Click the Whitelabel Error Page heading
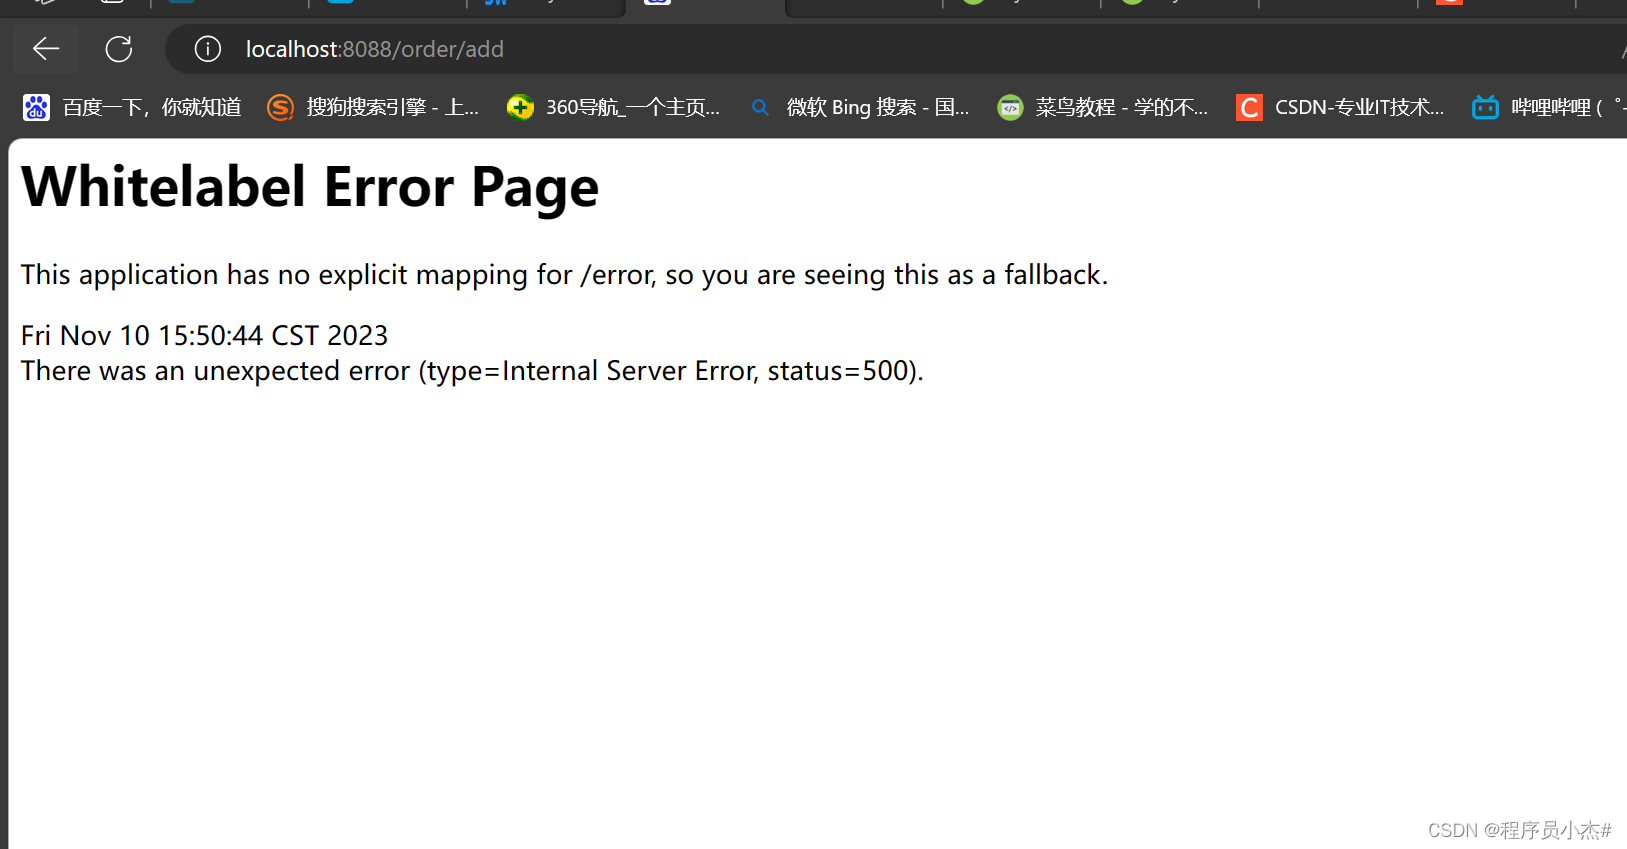 (310, 187)
